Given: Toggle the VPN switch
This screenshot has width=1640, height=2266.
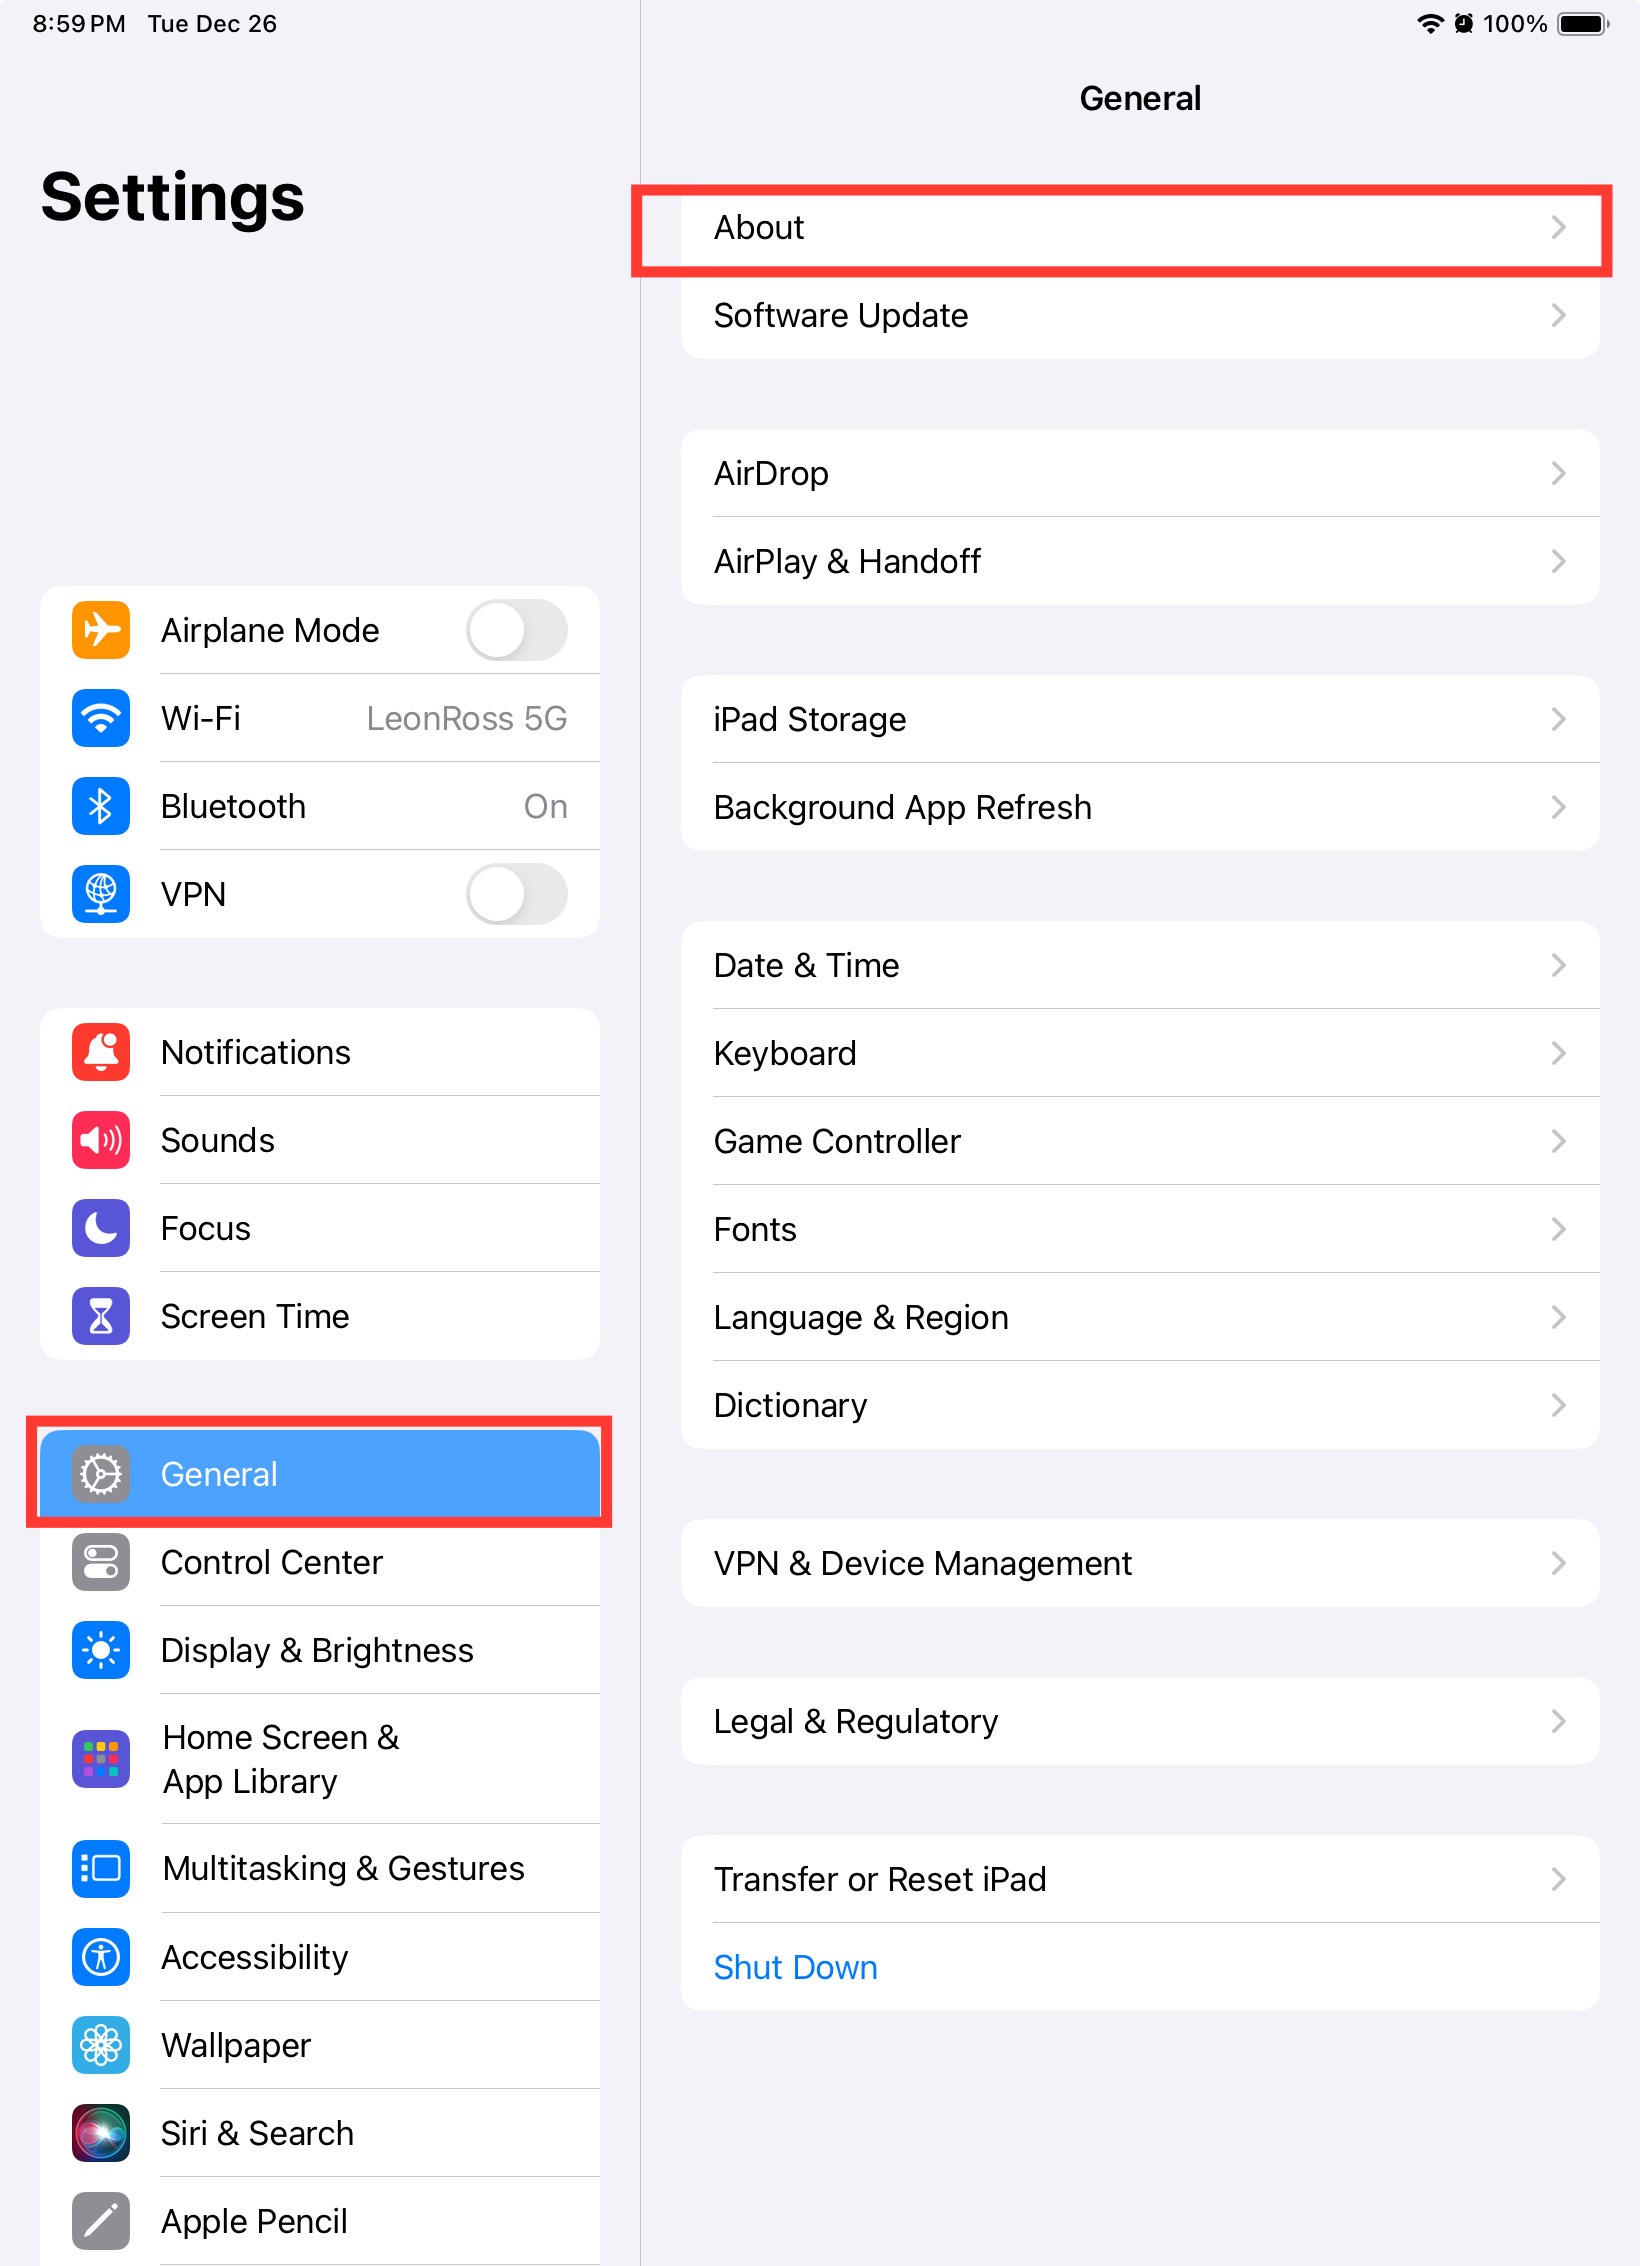Looking at the screenshot, I should click(517, 894).
